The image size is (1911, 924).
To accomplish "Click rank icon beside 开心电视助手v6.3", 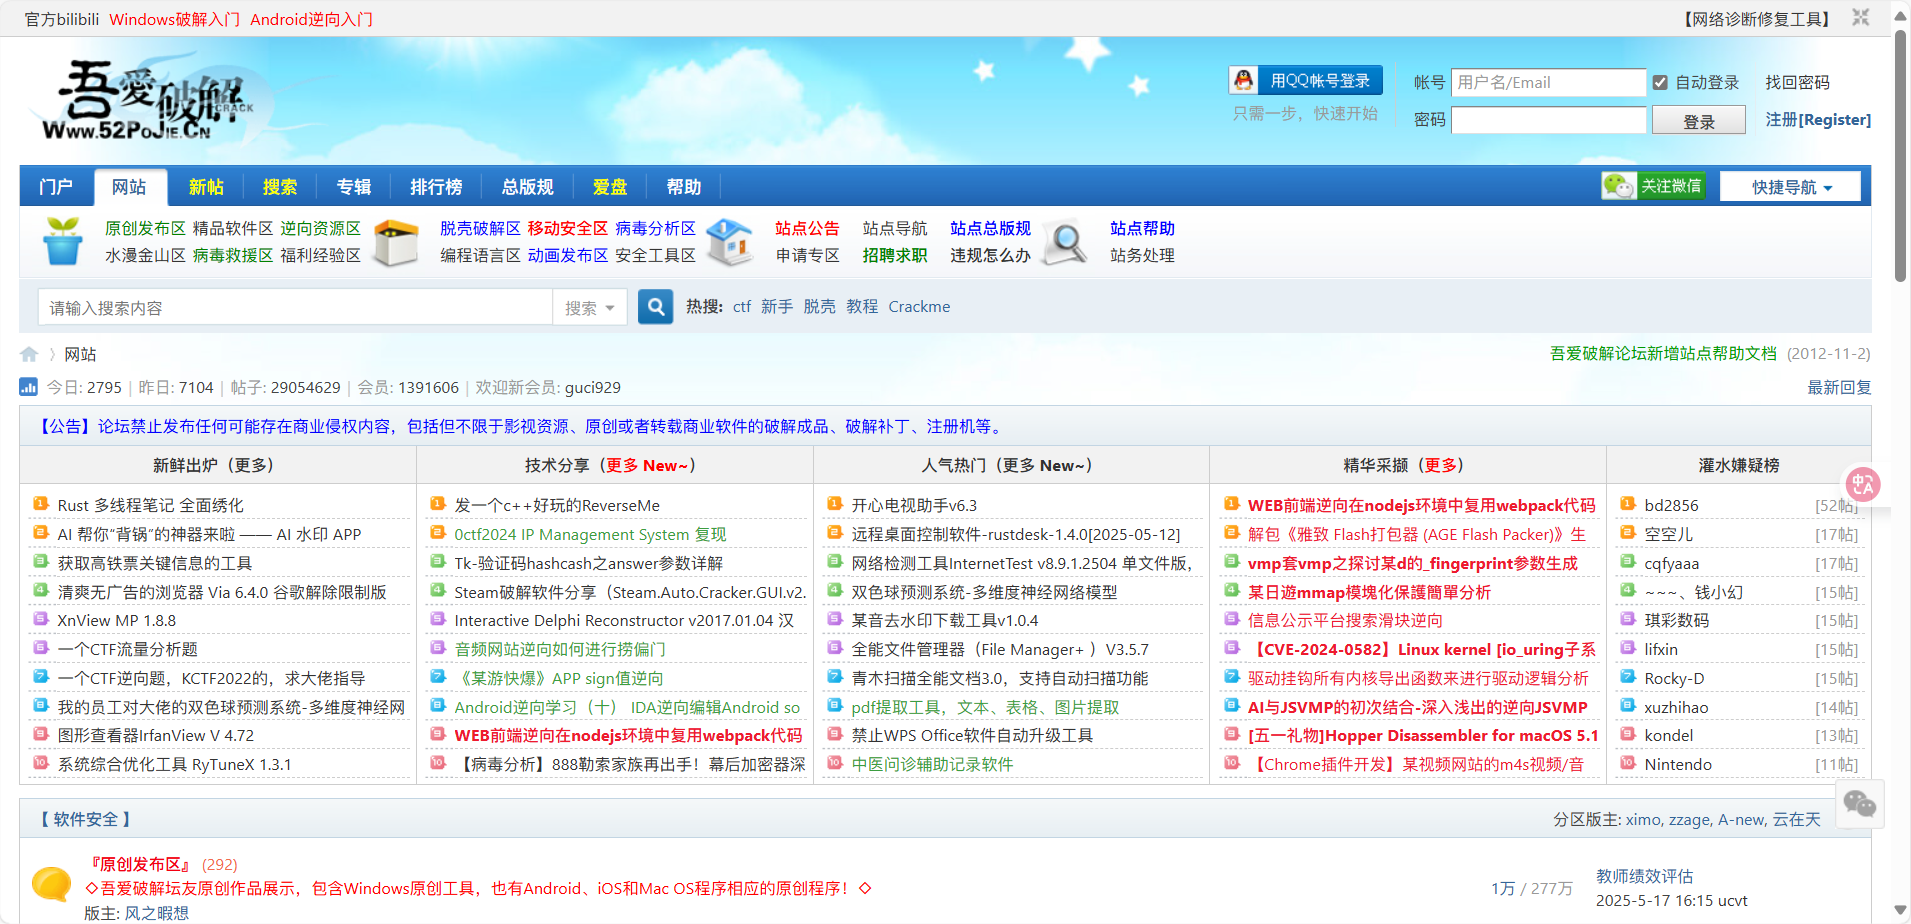I will coord(835,504).
